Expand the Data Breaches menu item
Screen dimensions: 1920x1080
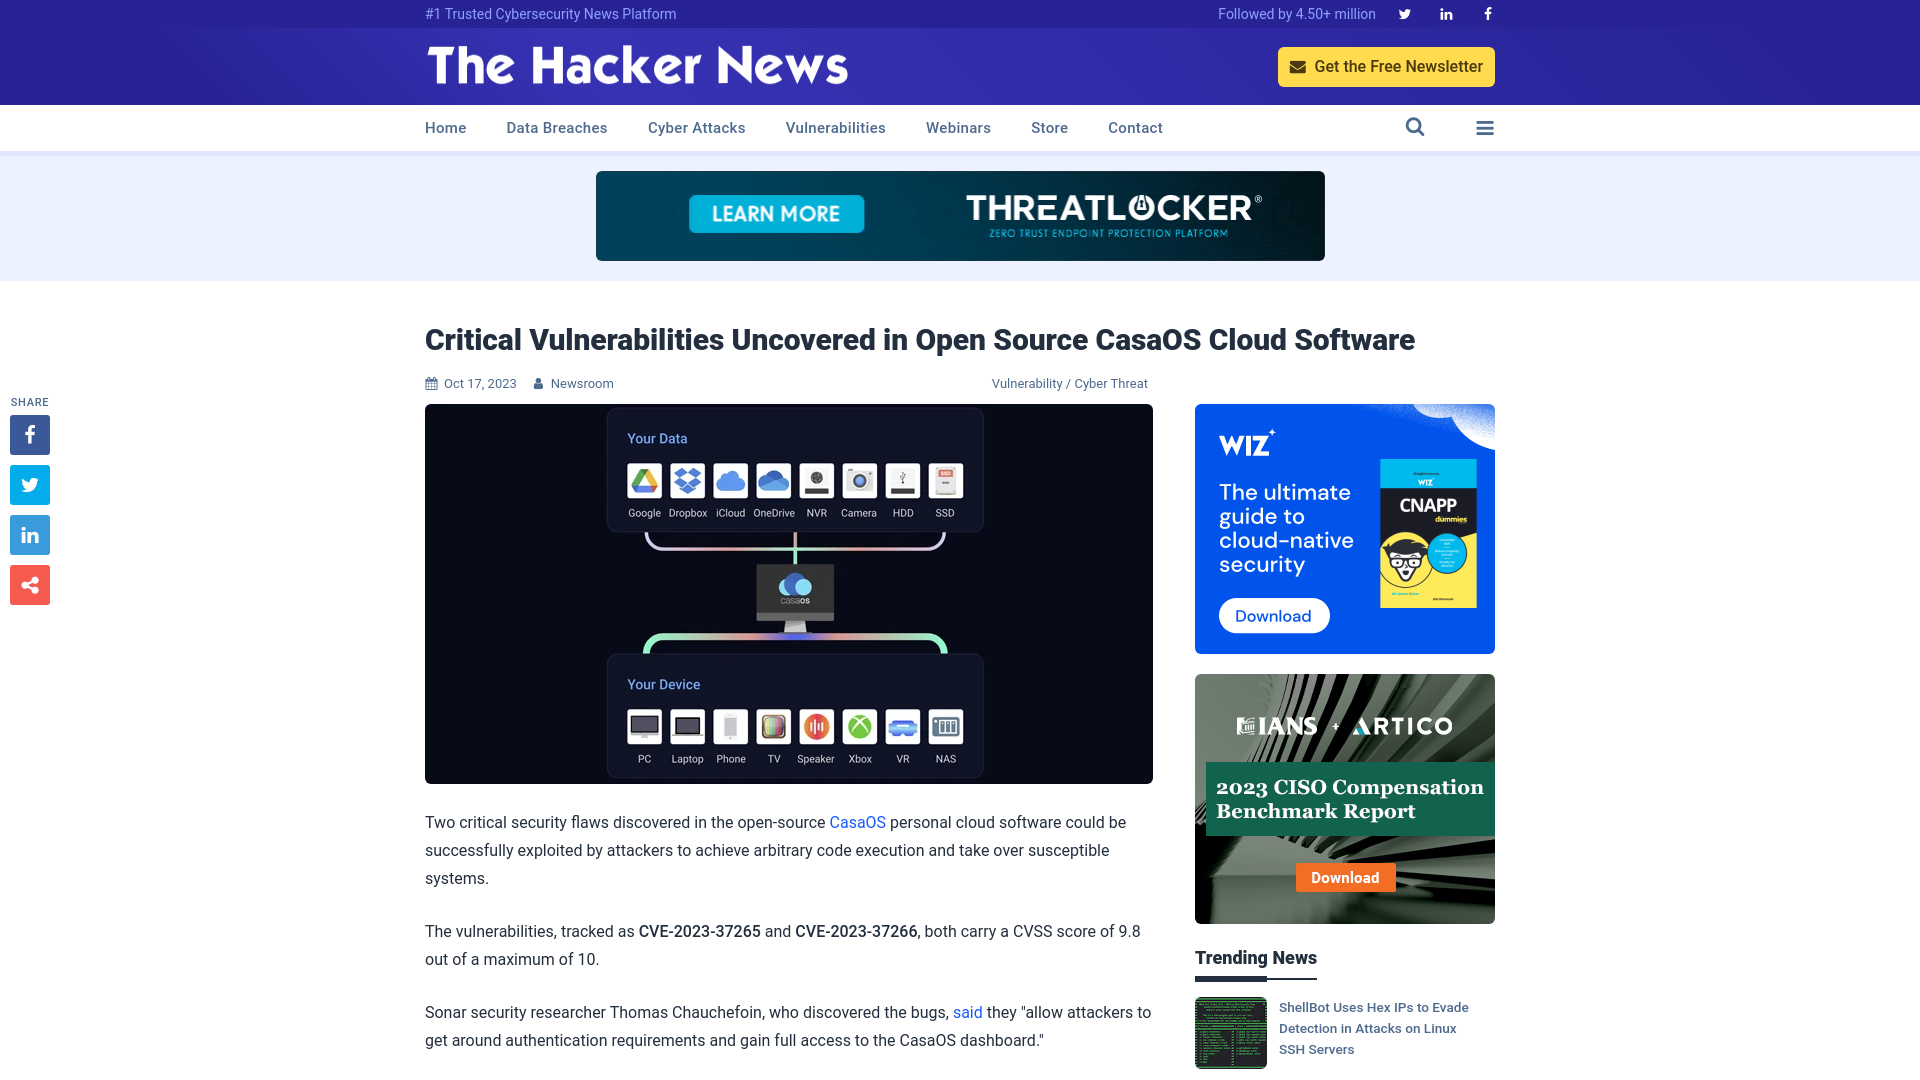[x=556, y=128]
